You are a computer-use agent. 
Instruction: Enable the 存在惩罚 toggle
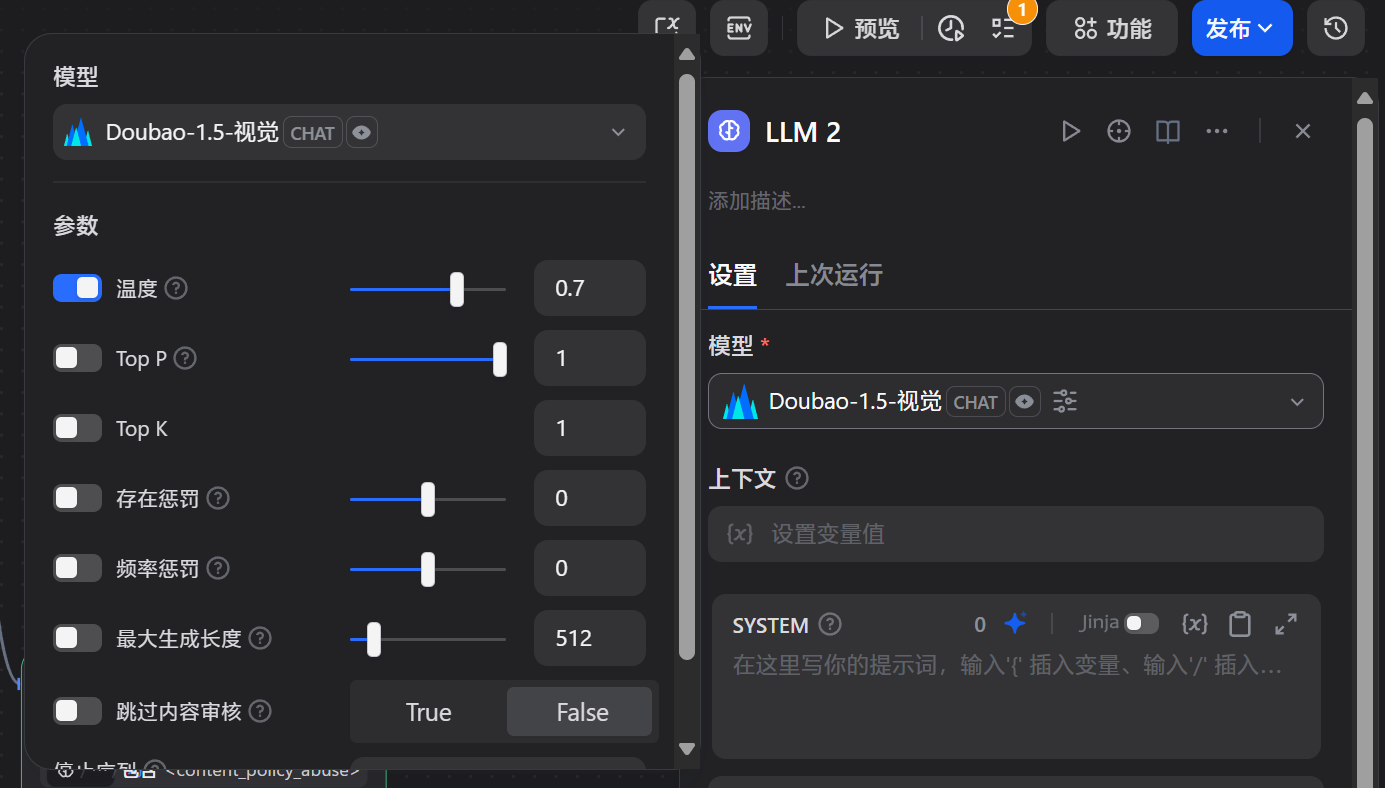[x=78, y=498]
